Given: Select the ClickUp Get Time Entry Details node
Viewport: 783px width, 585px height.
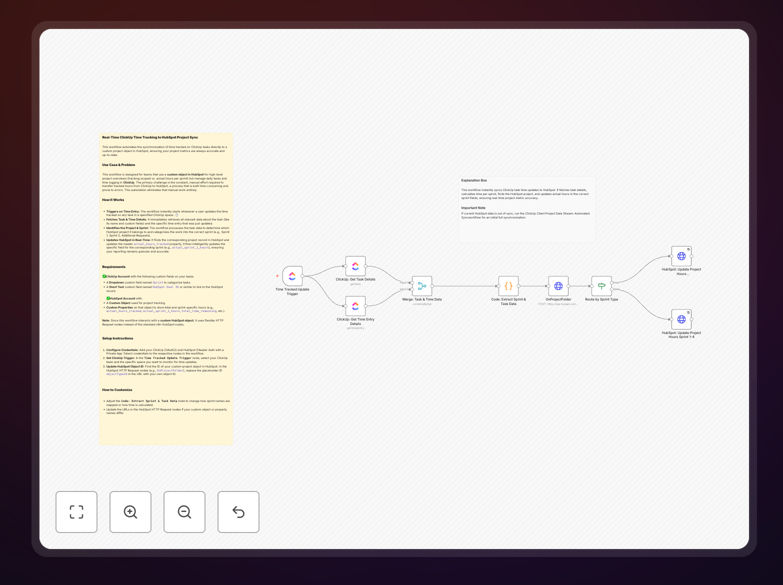Looking at the screenshot, I should [x=356, y=306].
